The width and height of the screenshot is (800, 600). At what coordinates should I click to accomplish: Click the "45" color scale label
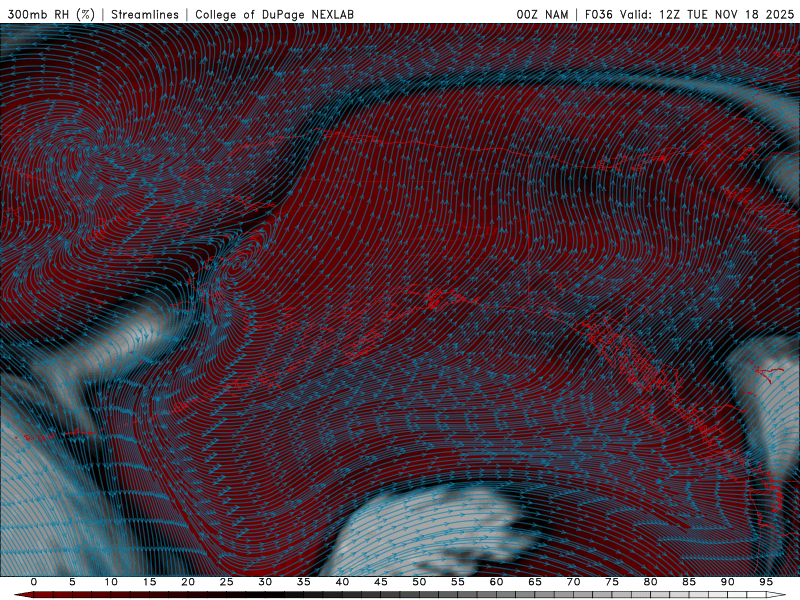tap(381, 582)
